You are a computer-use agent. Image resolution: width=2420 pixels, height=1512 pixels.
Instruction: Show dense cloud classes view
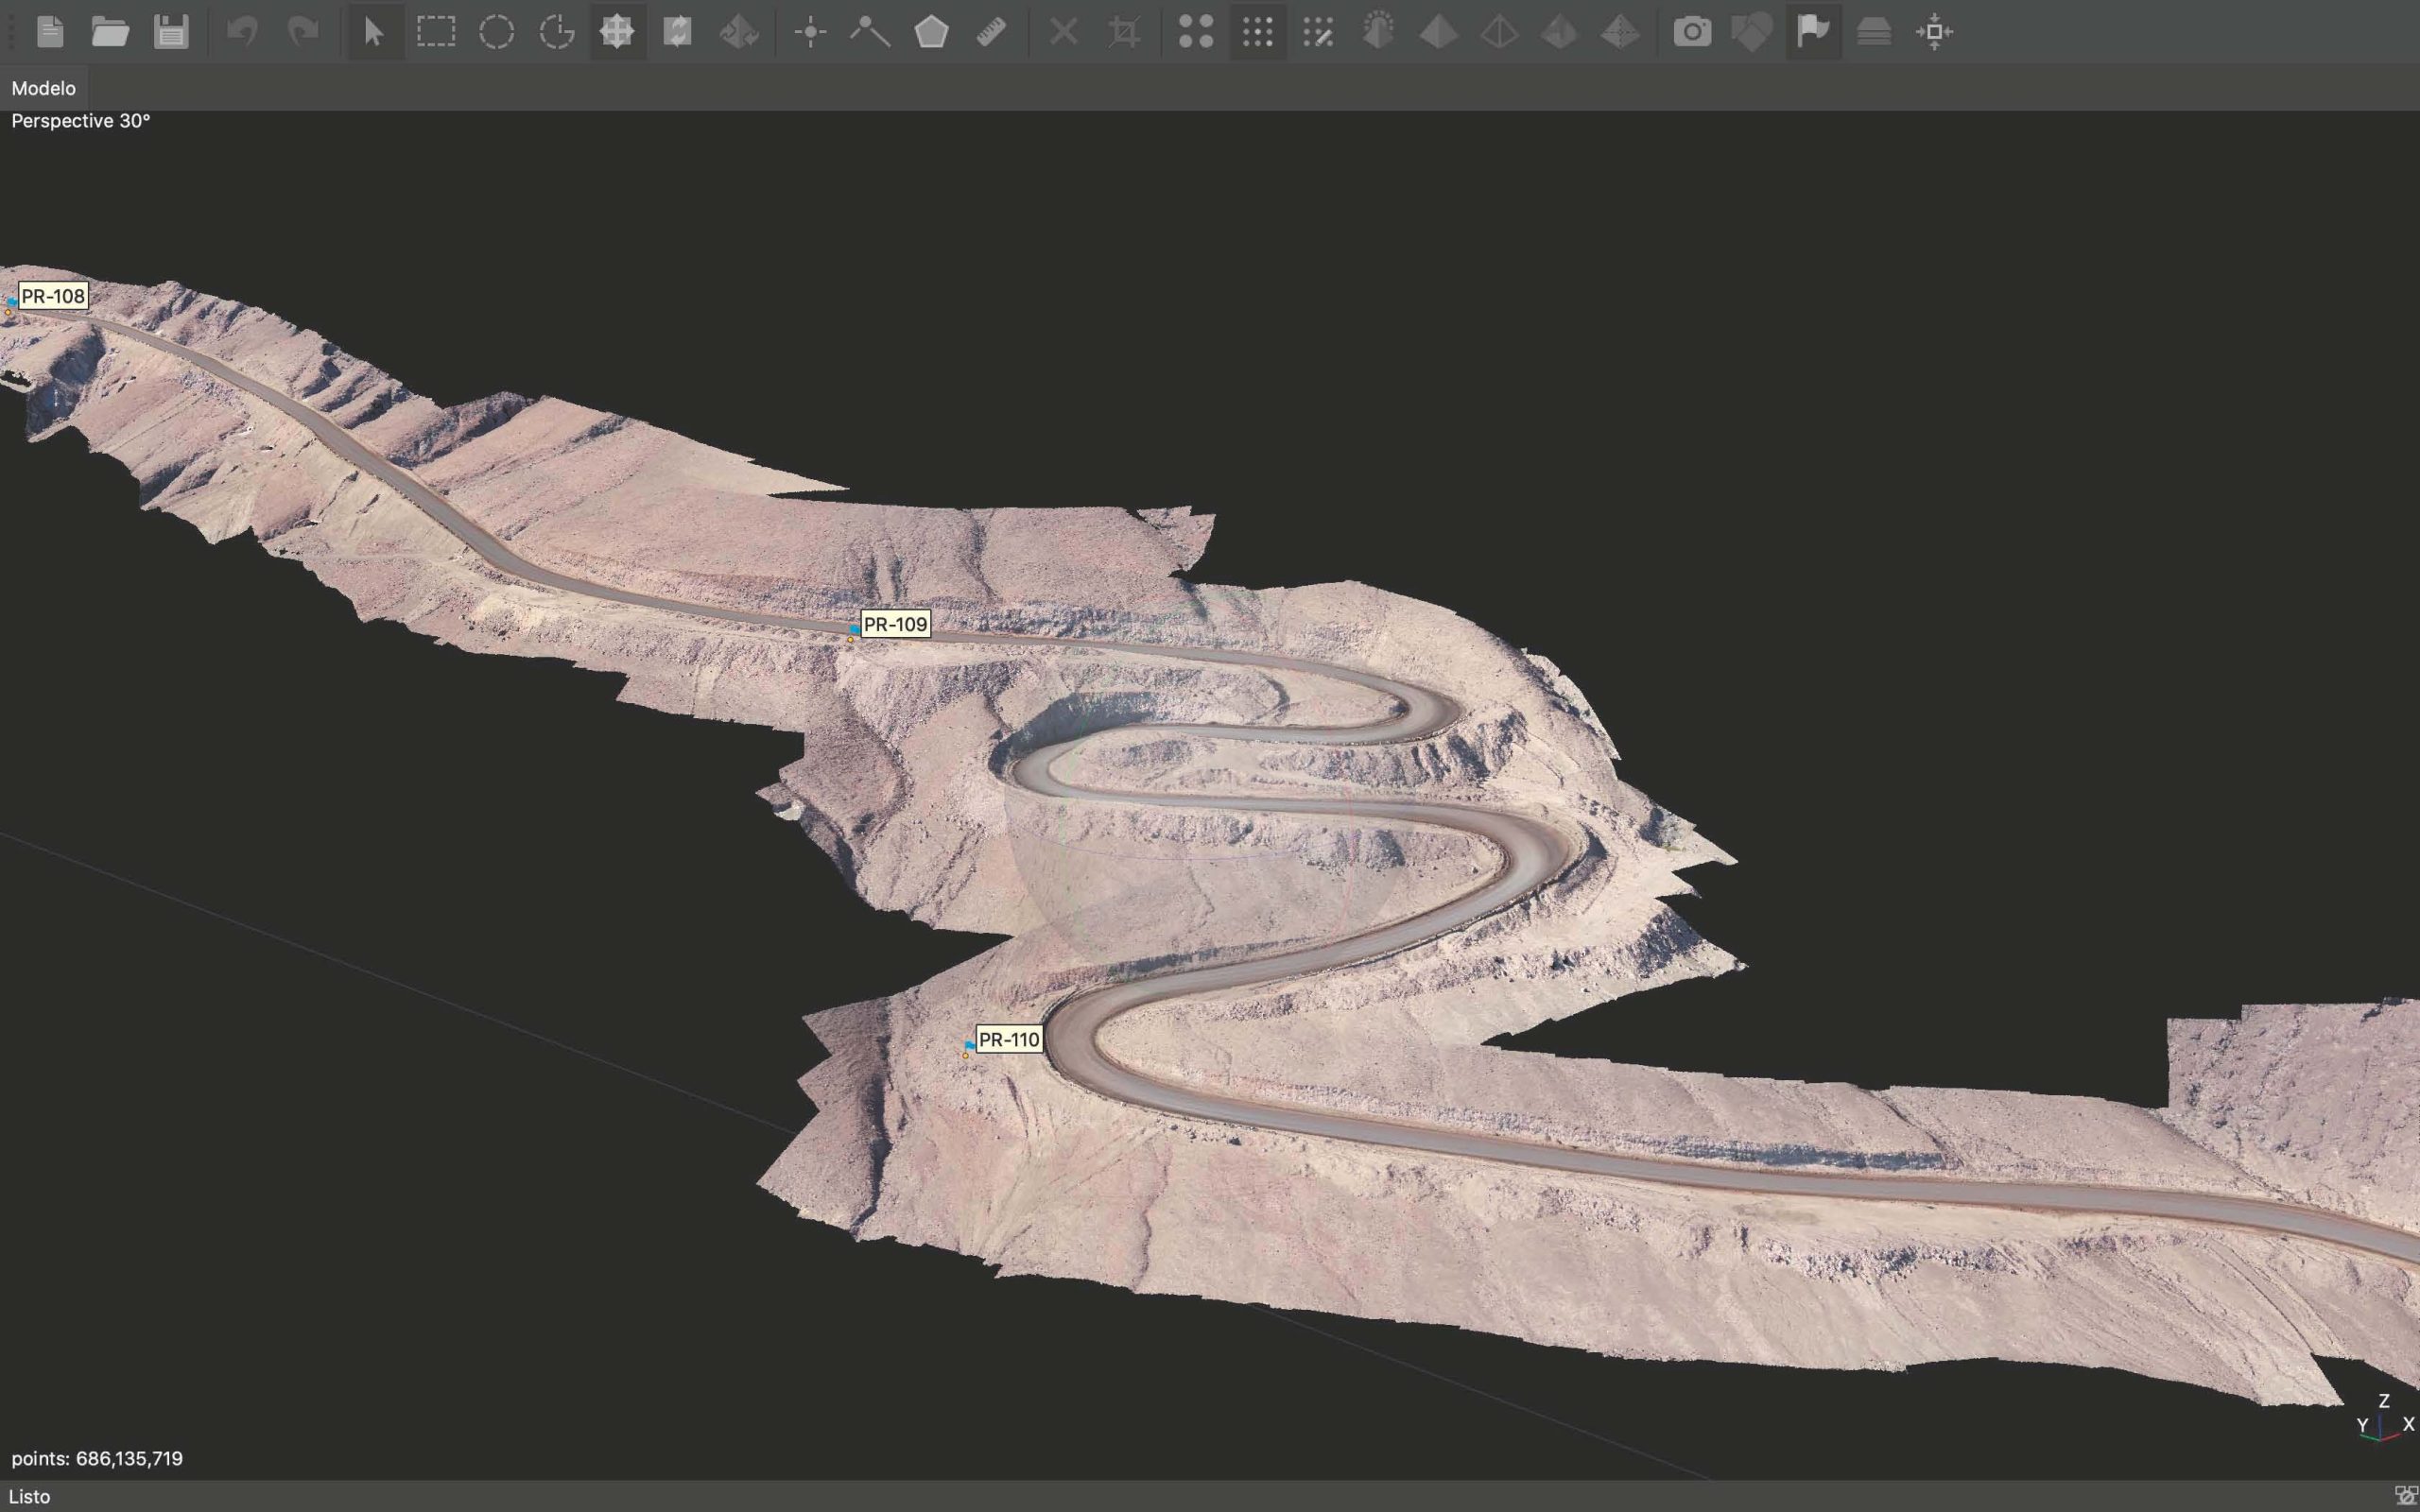pyautogui.click(x=1318, y=32)
